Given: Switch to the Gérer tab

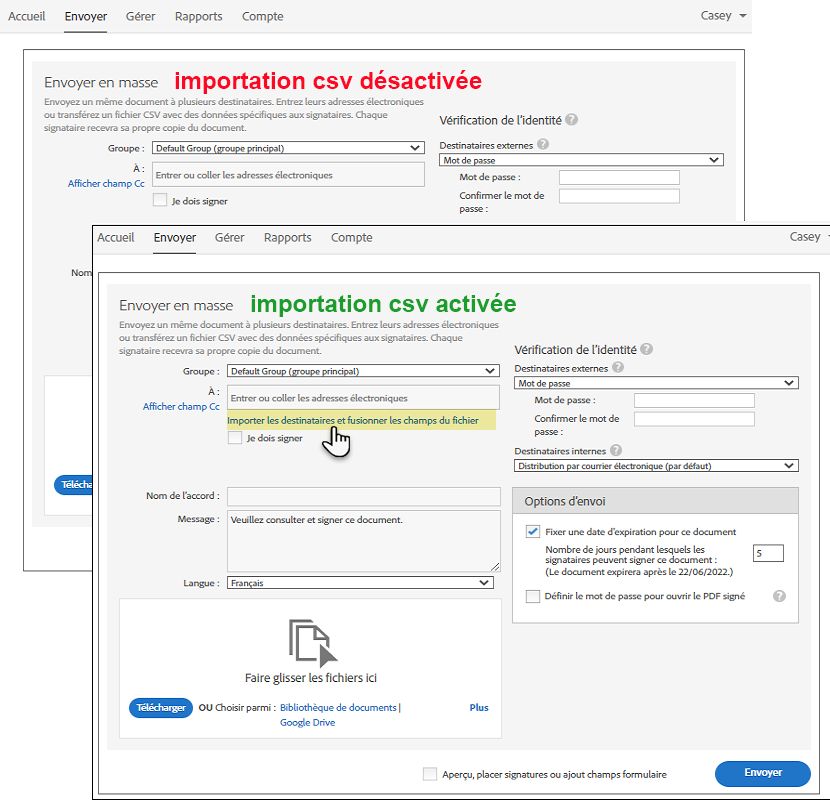Looking at the screenshot, I should pos(229,237).
